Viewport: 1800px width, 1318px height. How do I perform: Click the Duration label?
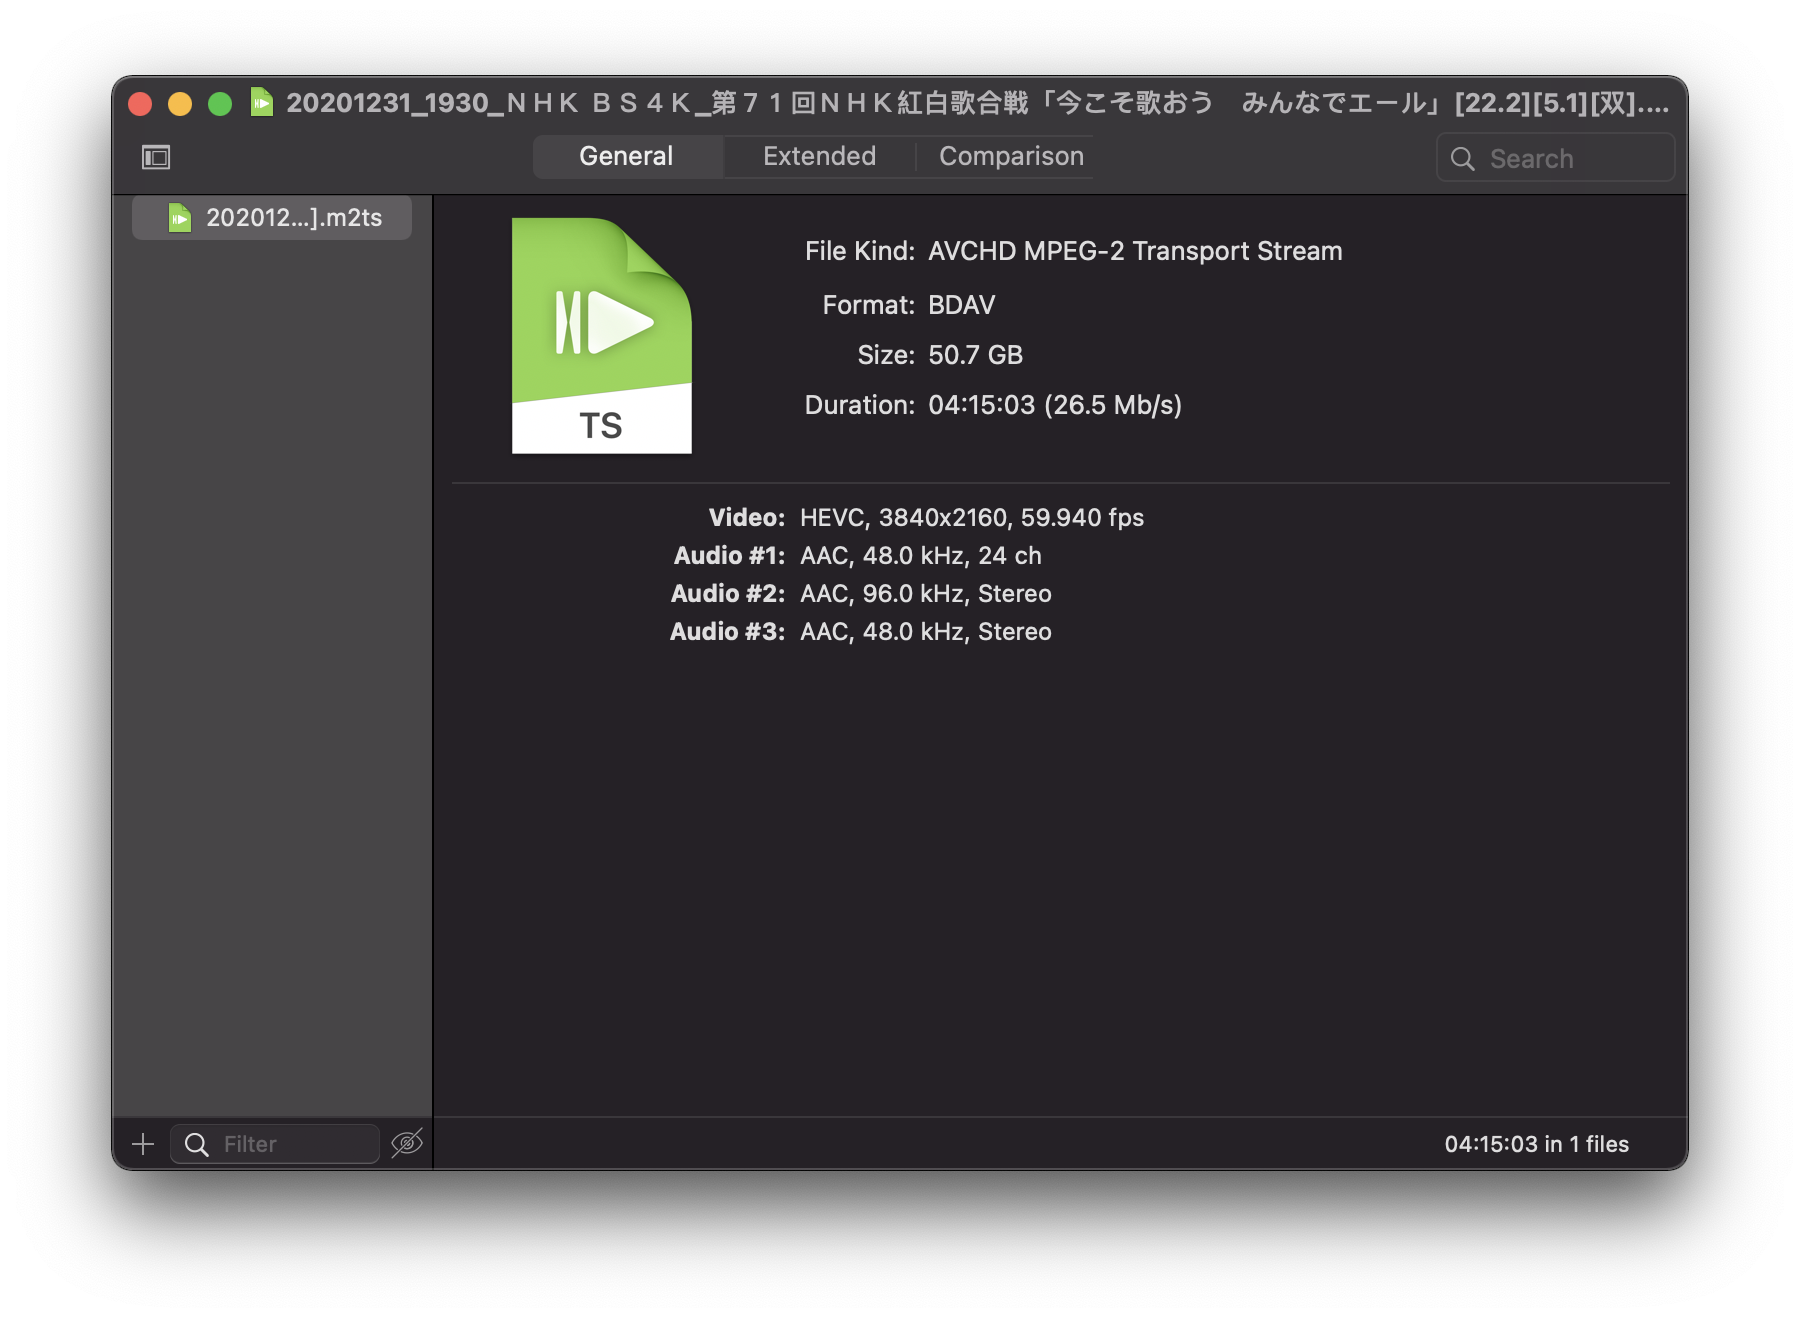point(859,405)
